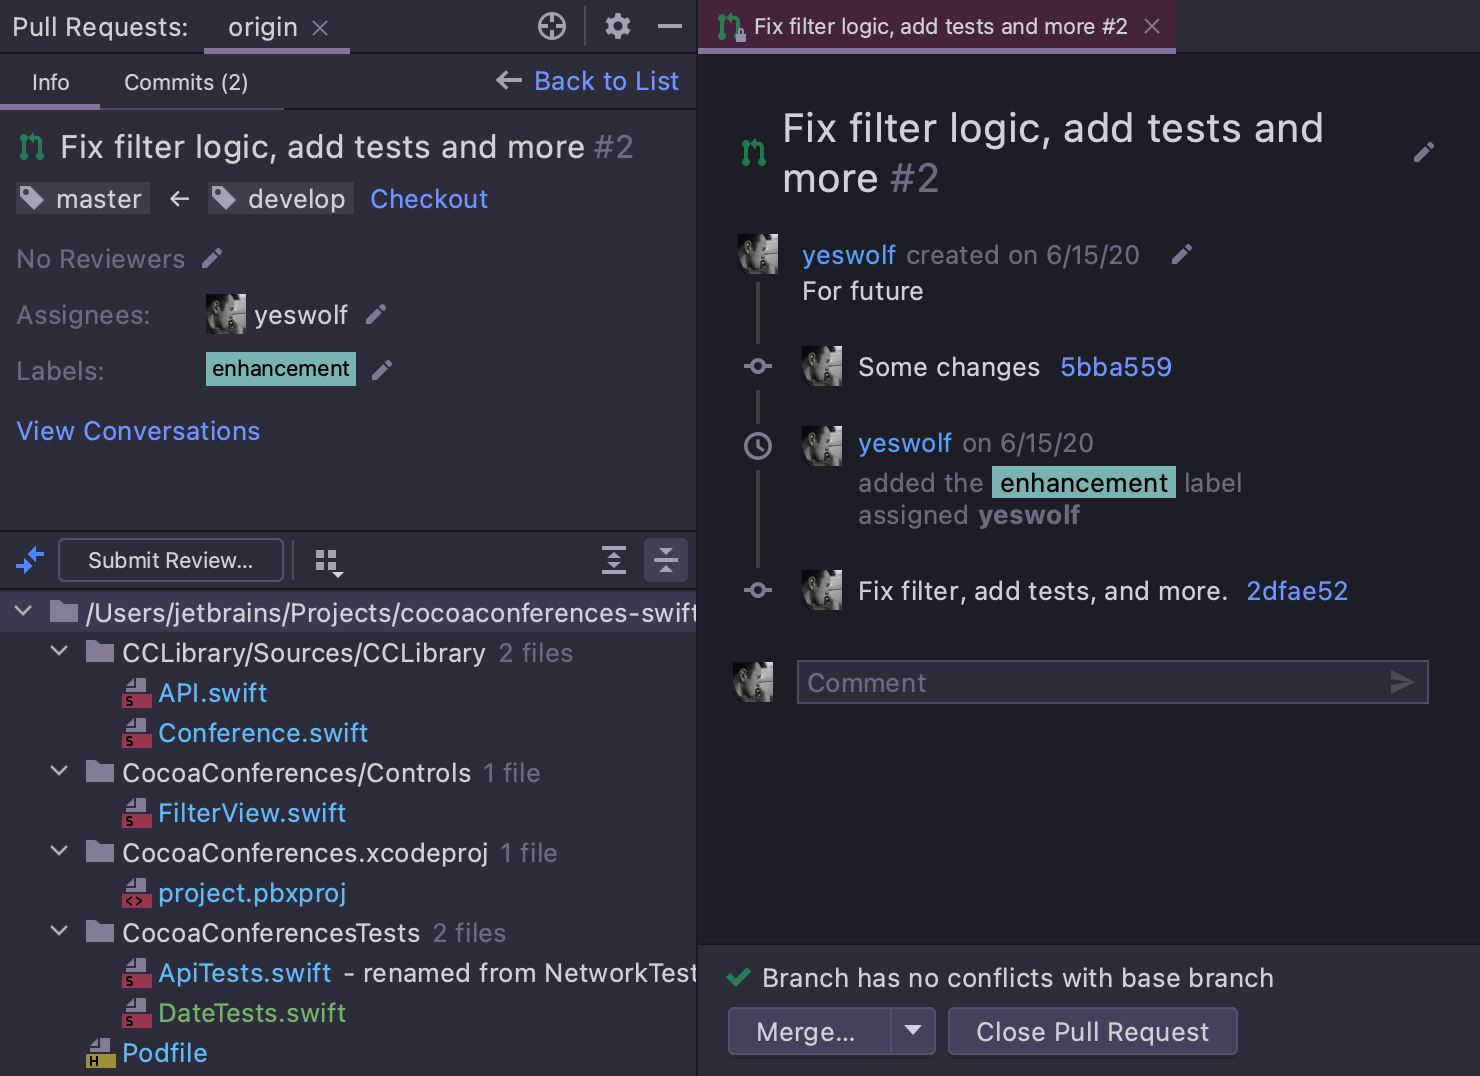Edit assignees using the pencil icon
Image resolution: width=1480 pixels, height=1076 pixels.
376,315
